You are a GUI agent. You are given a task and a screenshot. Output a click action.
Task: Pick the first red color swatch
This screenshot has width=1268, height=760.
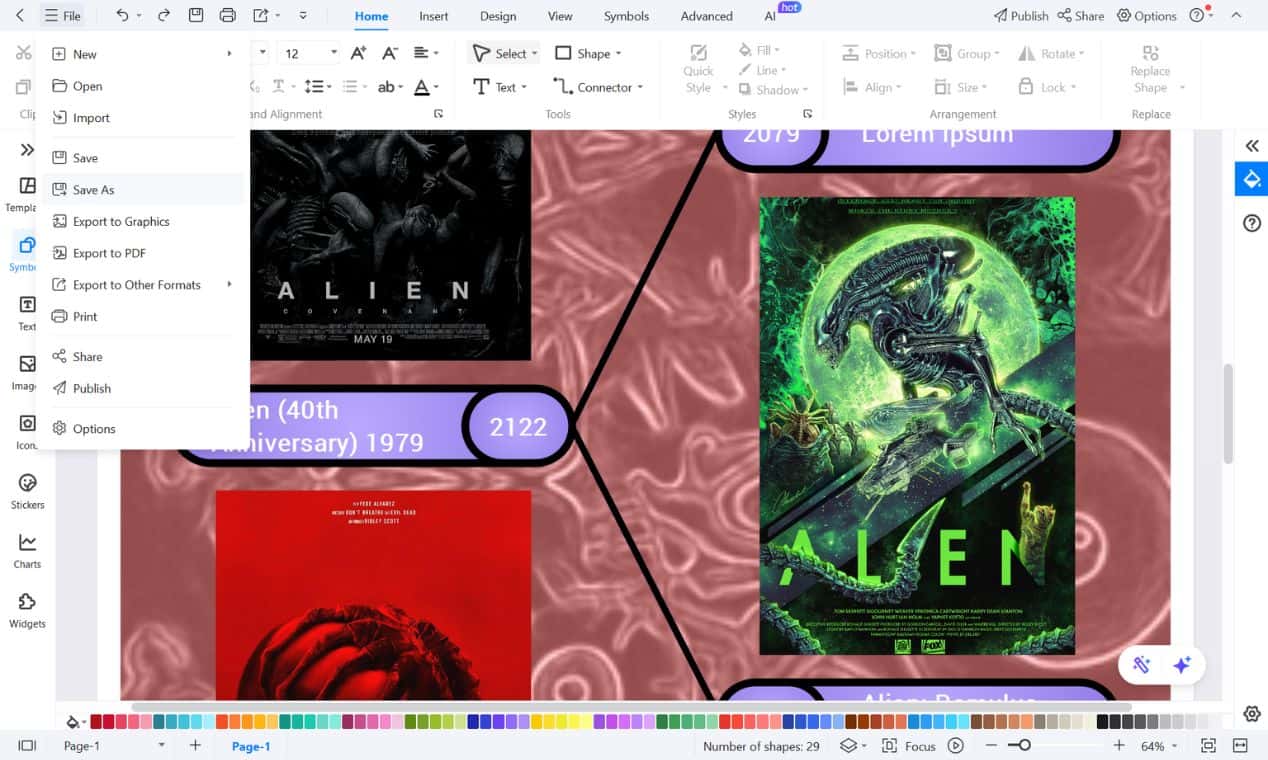[97, 722]
